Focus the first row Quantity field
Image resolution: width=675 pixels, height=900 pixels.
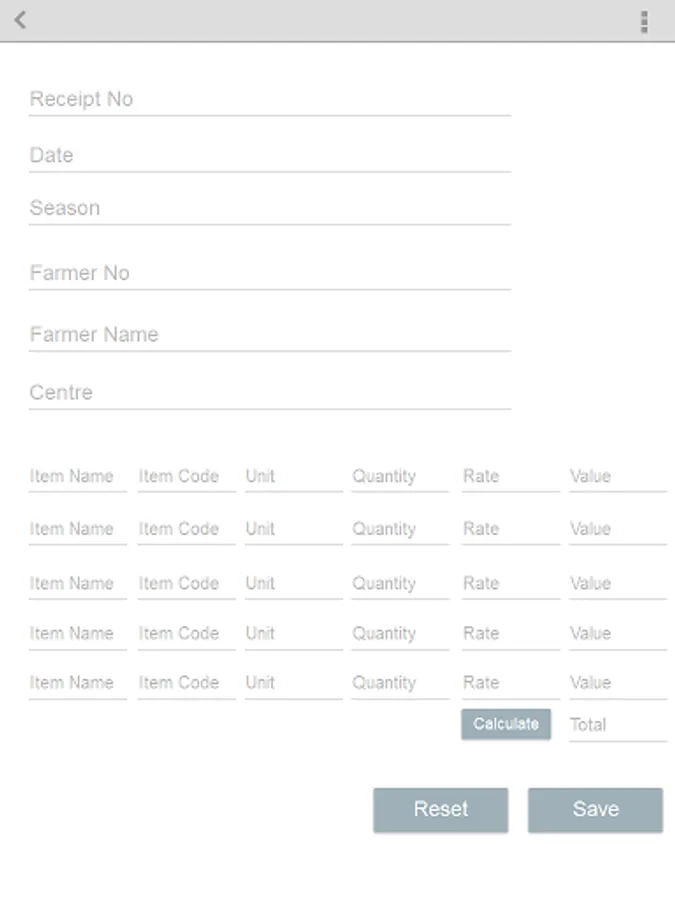[399, 476]
